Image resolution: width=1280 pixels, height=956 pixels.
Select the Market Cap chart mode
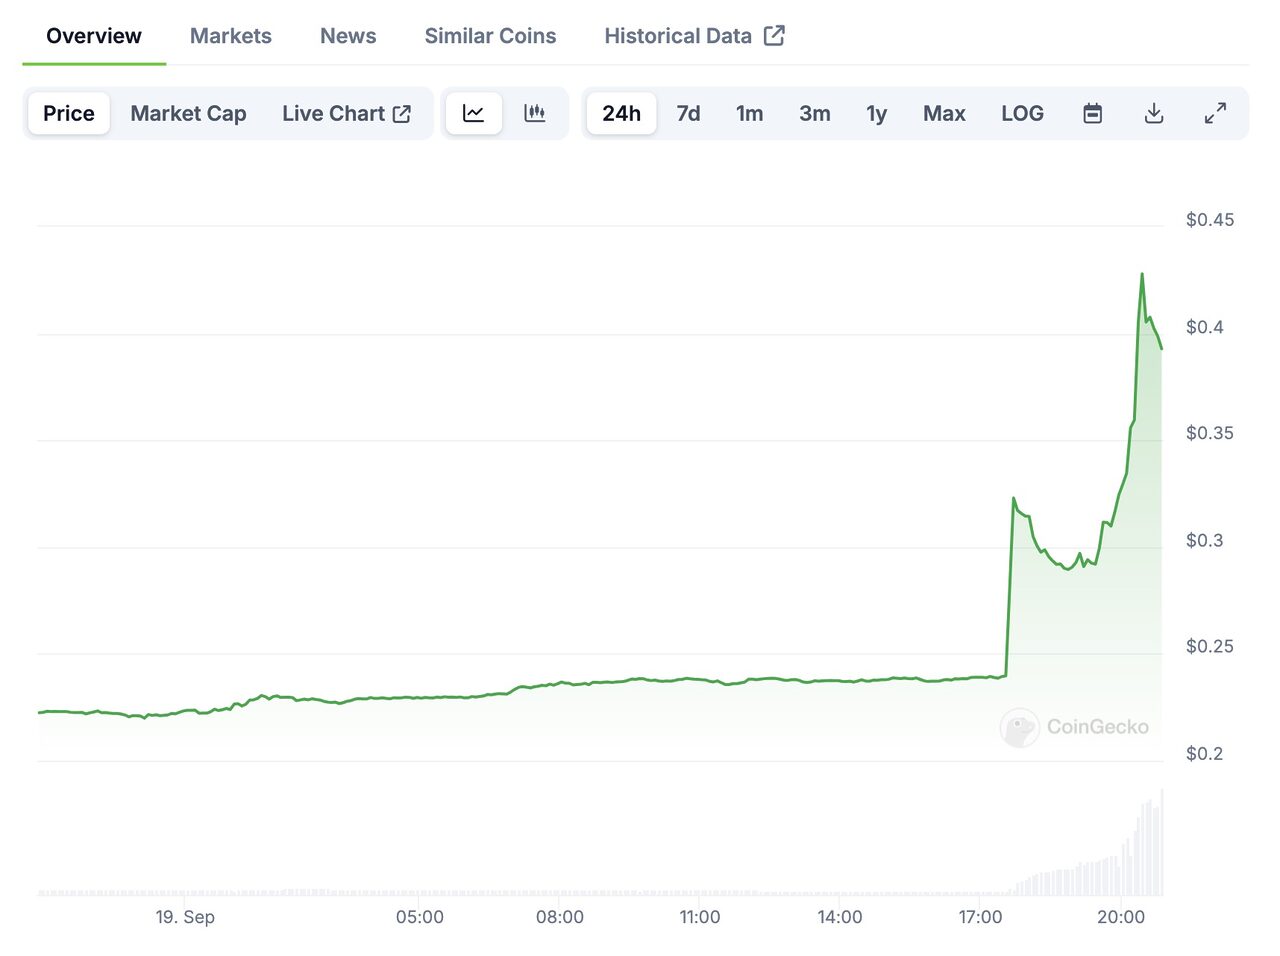(188, 113)
